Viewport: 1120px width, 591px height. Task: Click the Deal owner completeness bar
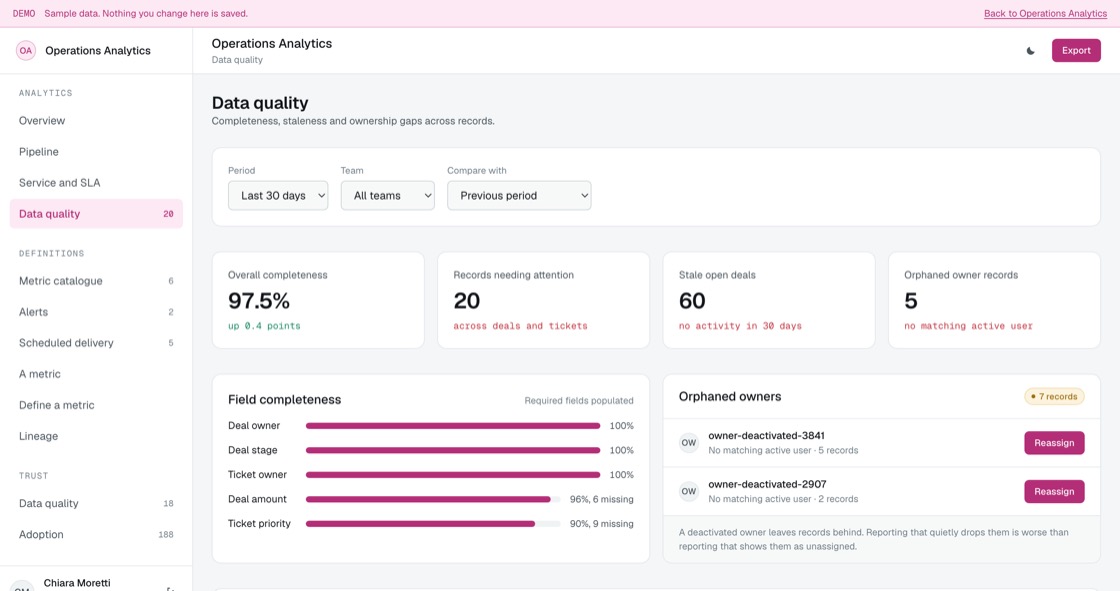click(x=453, y=426)
